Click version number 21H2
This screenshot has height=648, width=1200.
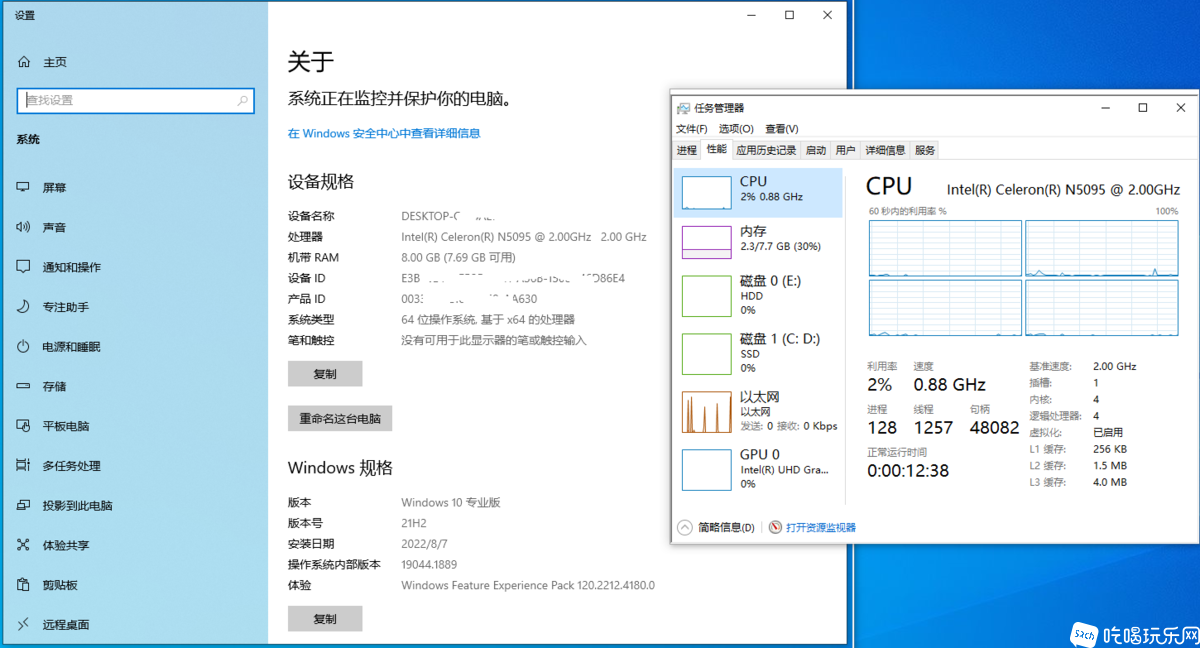[416, 523]
